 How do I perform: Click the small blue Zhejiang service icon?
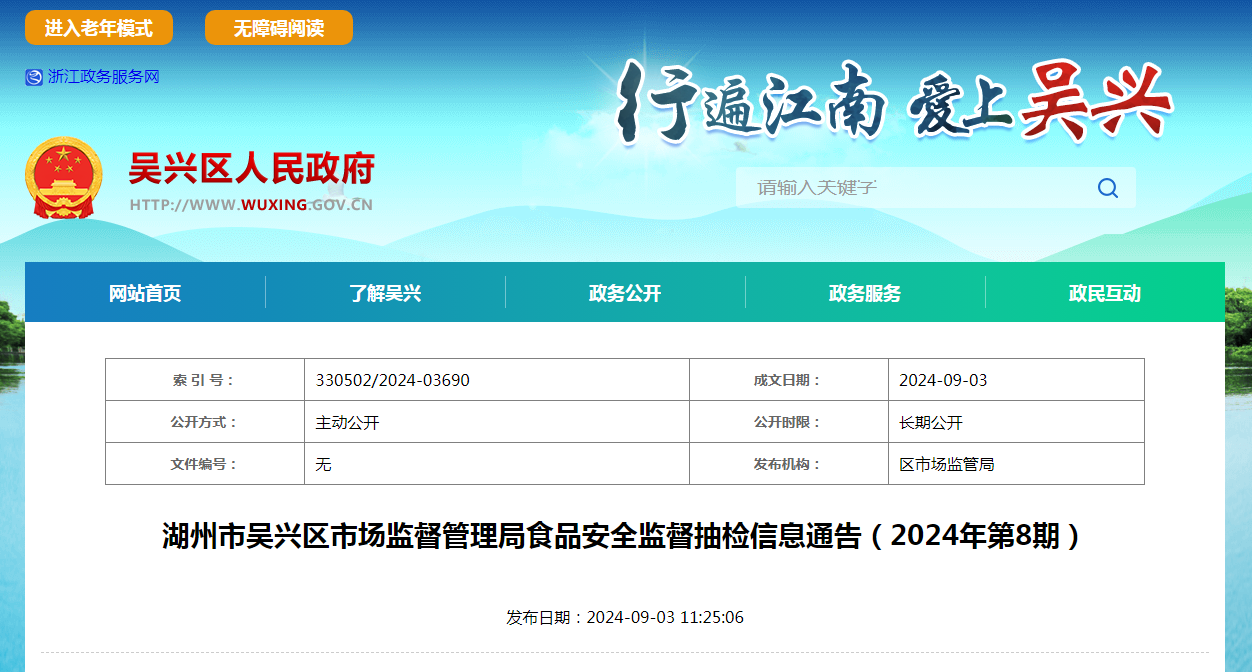coord(34,77)
